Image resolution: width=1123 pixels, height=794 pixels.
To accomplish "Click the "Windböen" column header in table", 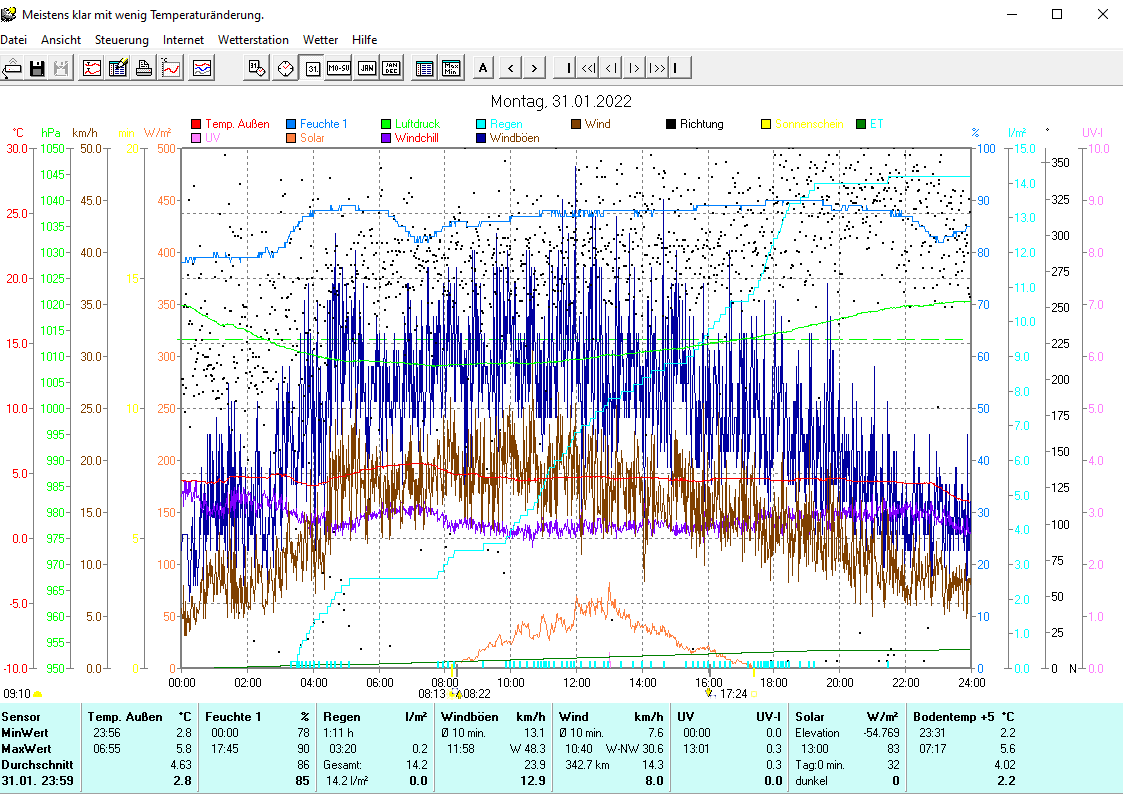I will tap(469, 717).
